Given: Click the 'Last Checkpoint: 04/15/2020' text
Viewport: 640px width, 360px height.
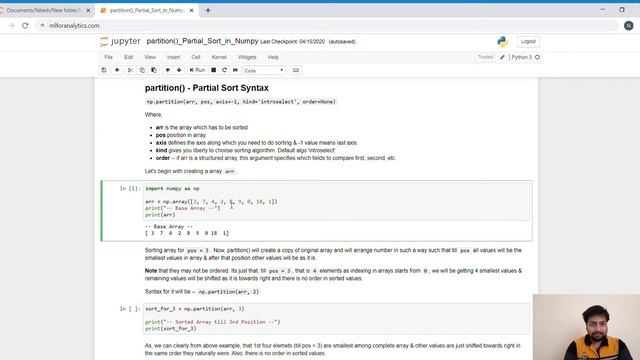Looking at the screenshot, I should [293, 42].
